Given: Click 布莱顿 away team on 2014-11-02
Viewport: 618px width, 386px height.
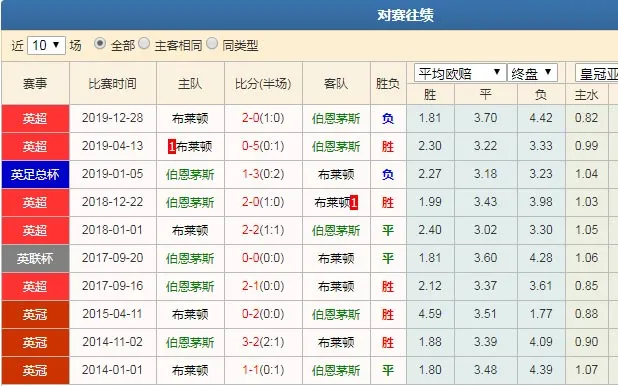Looking at the screenshot, I should [x=336, y=343].
